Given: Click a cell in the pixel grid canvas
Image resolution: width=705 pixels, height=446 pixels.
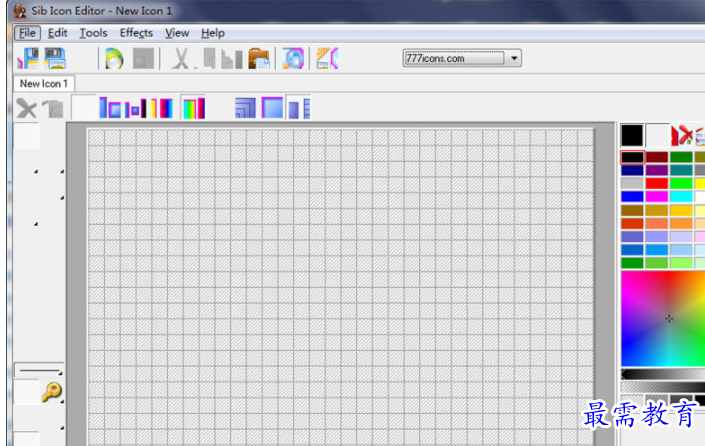Looking at the screenshot, I should click(340, 287).
